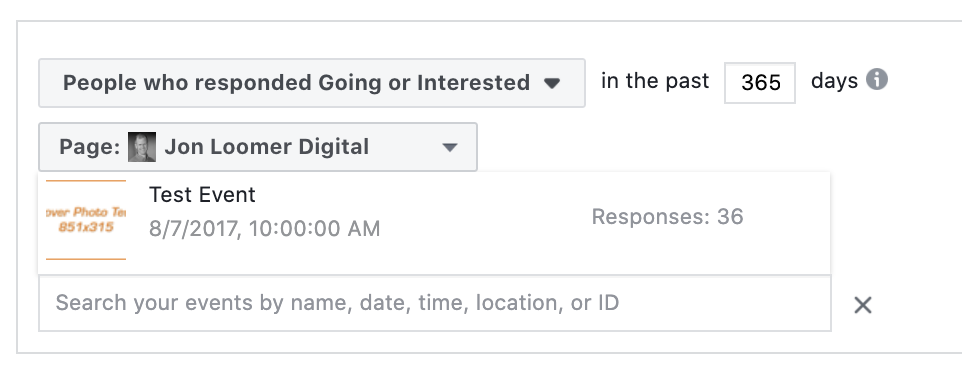Click the caret arrow on the Page dropdown
This screenshot has height=366, width=962.
(x=450, y=148)
